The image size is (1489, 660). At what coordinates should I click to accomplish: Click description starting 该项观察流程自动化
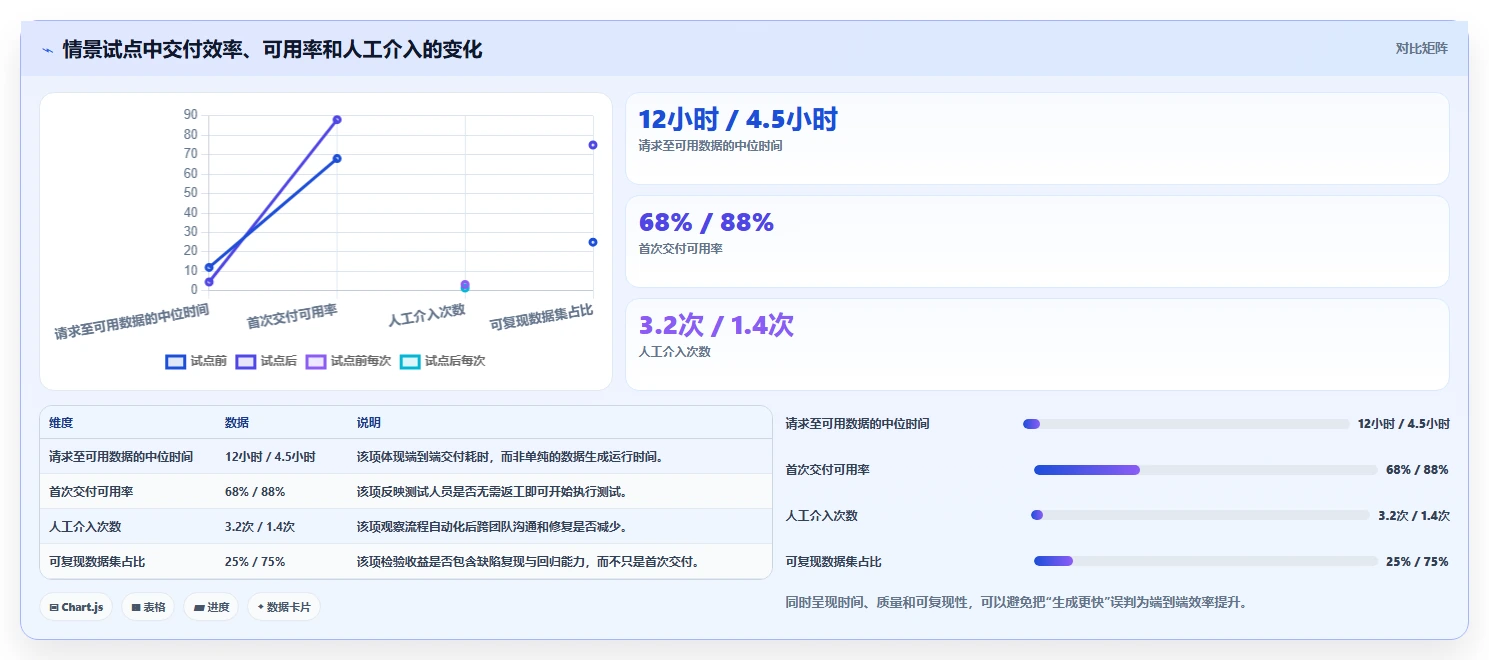[x=492, y=526]
